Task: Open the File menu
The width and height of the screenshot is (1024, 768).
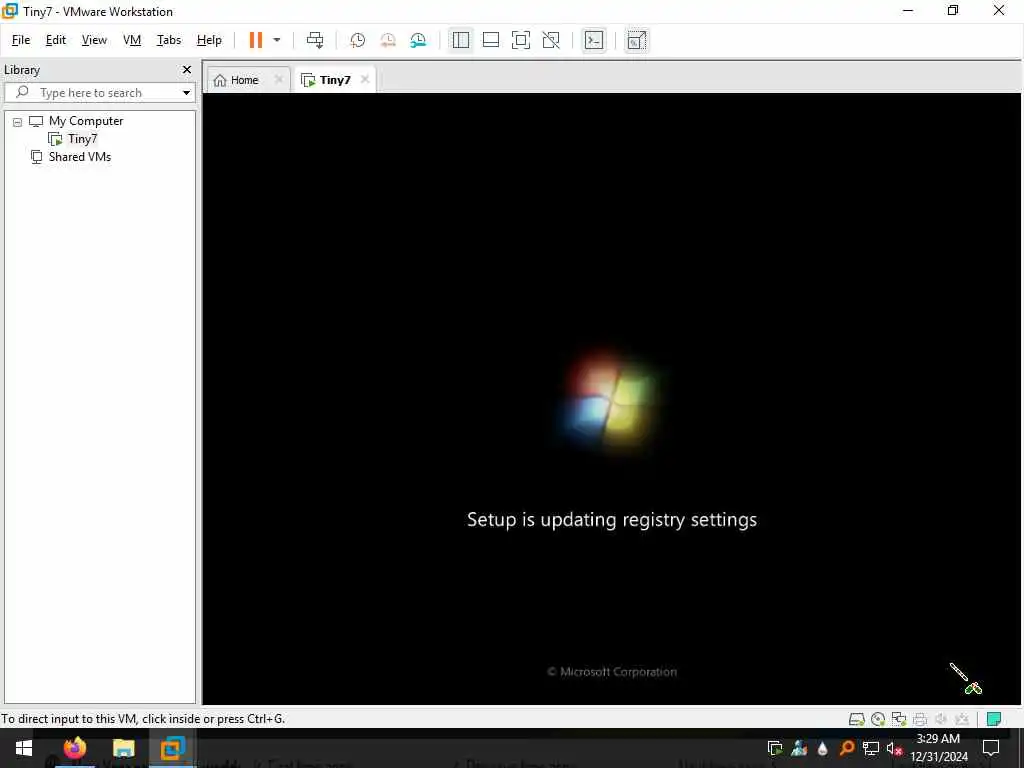Action: pyautogui.click(x=21, y=40)
